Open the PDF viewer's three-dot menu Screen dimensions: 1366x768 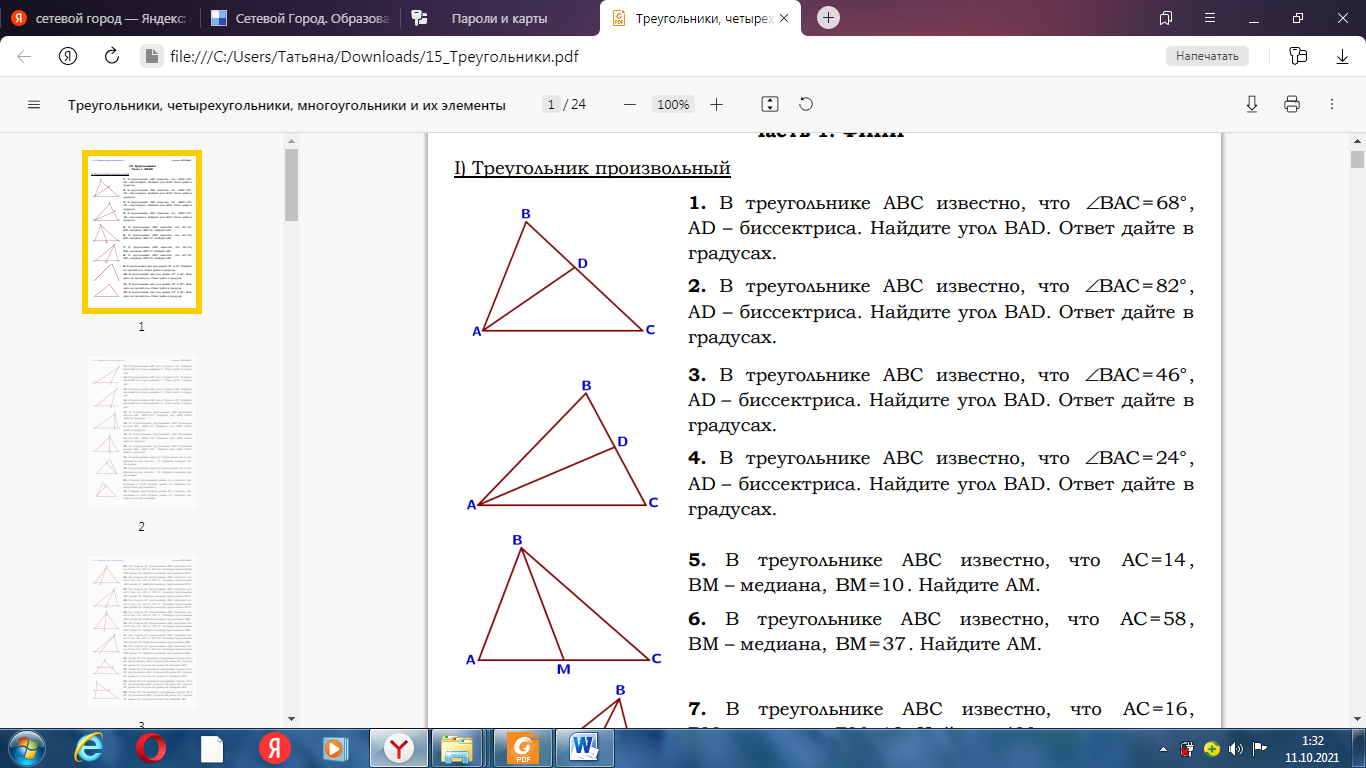(1332, 104)
